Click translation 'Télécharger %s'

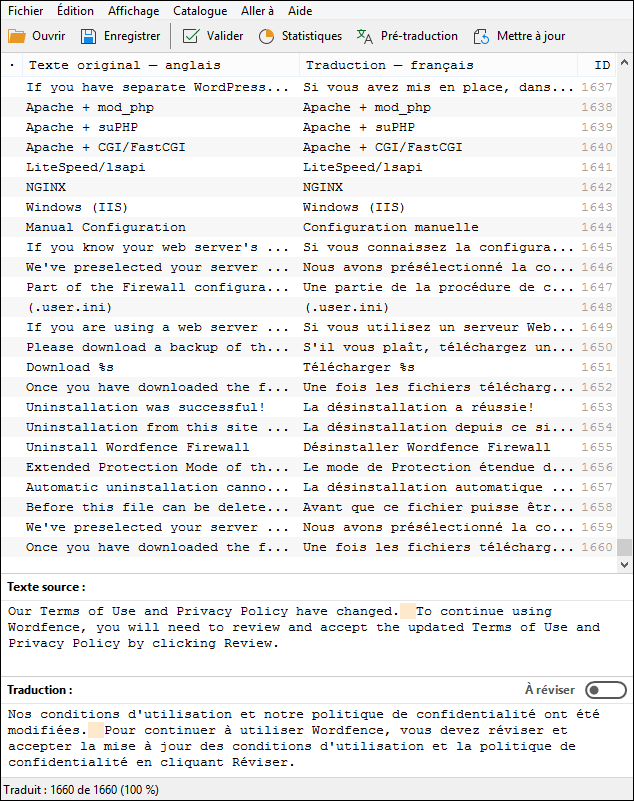[x=359, y=367]
